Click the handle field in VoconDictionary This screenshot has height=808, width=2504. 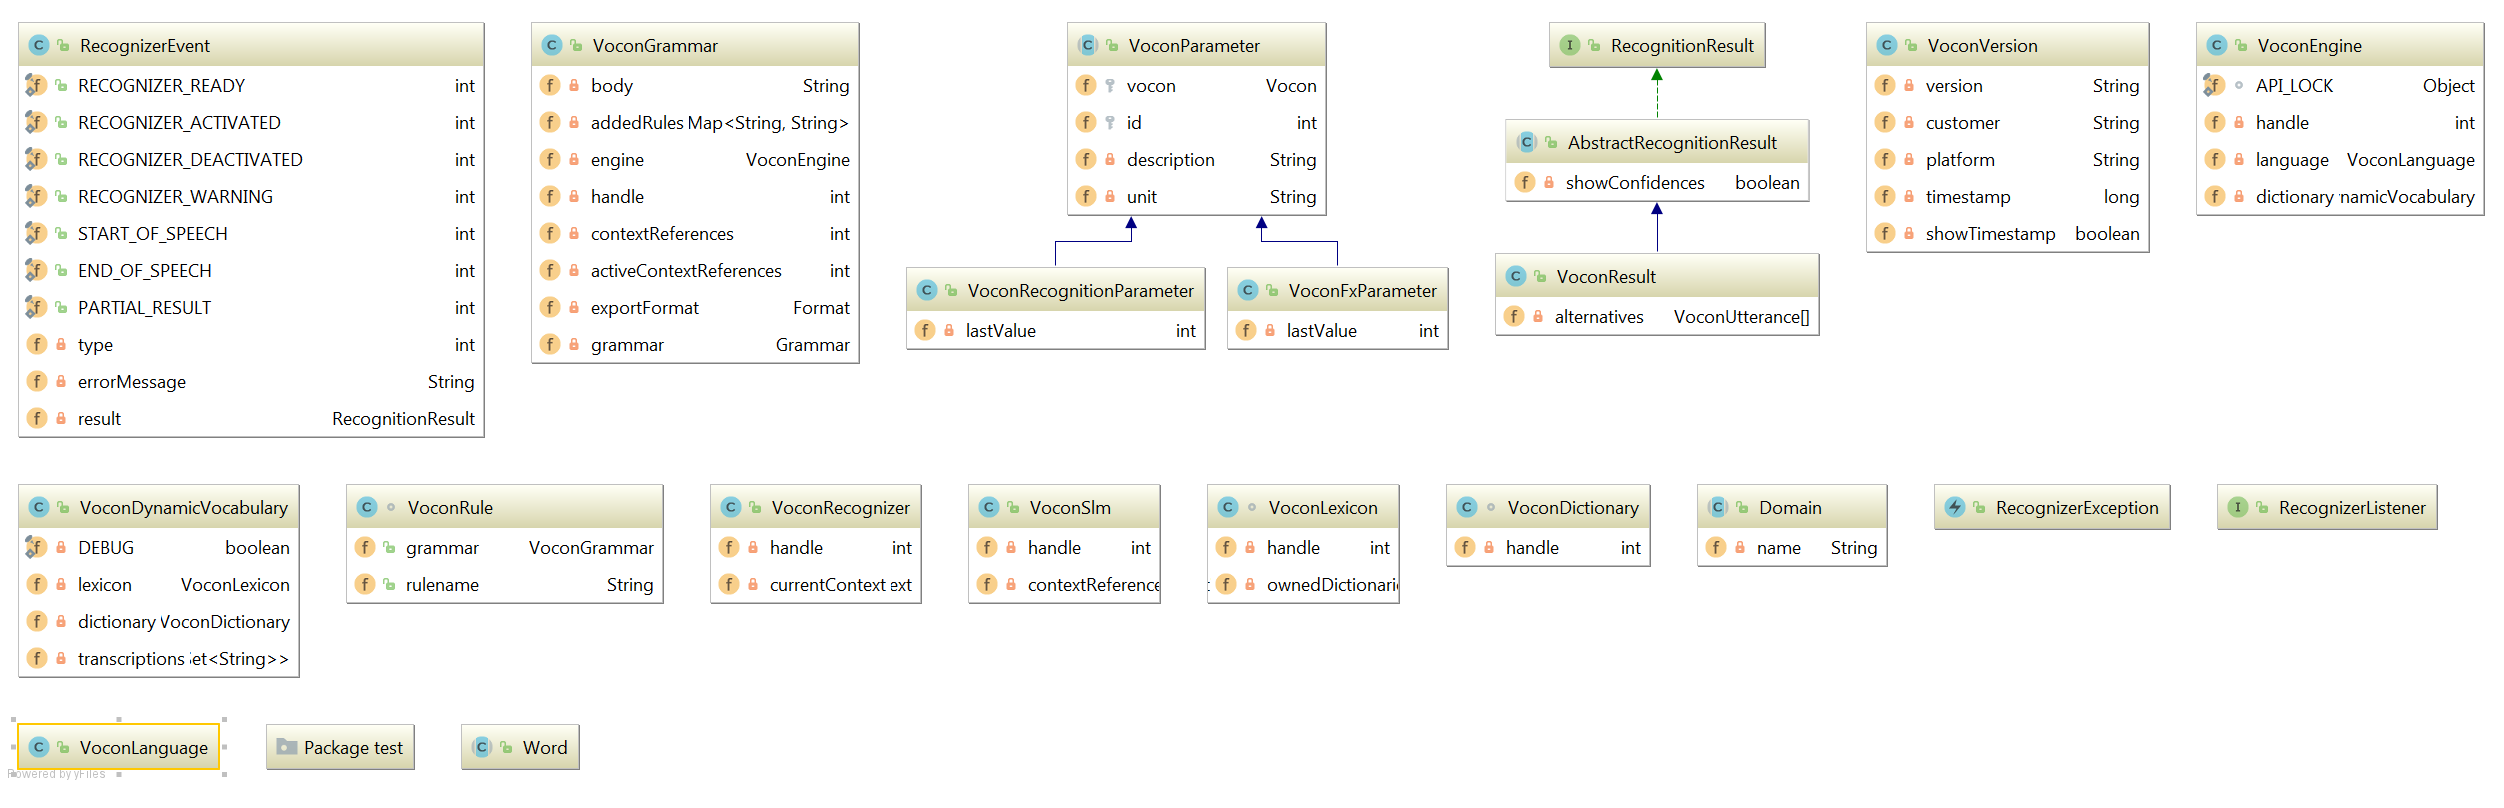(x=1548, y=548)
